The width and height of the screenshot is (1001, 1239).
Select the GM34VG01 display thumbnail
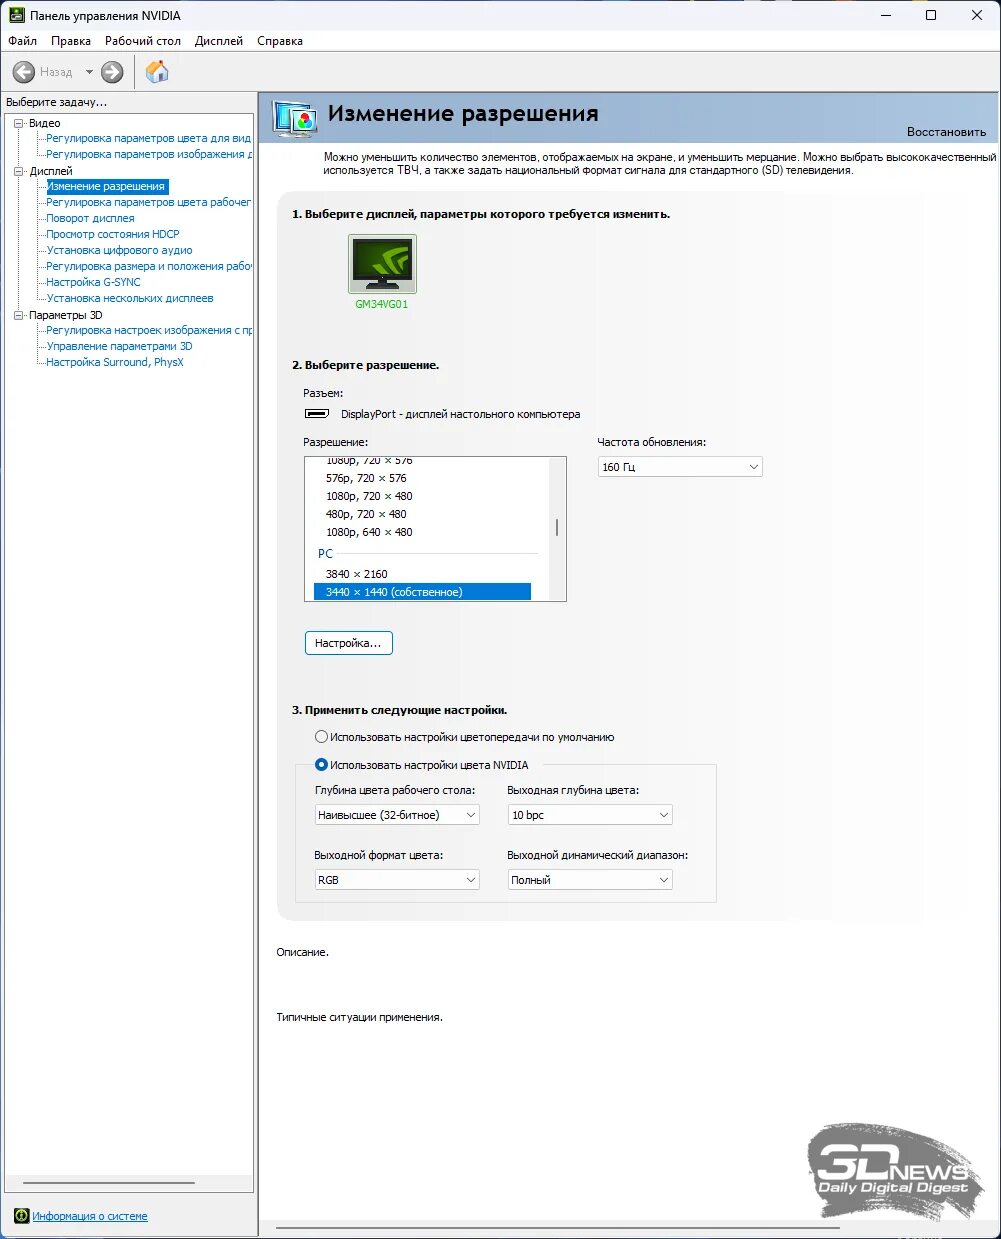click(382, 264)
